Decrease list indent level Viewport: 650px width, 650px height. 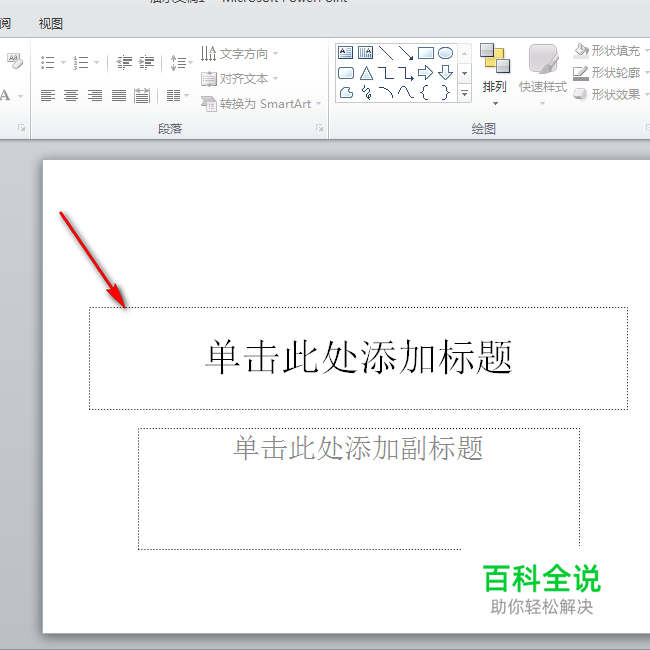pyautogui.click(x=124, y=63)
